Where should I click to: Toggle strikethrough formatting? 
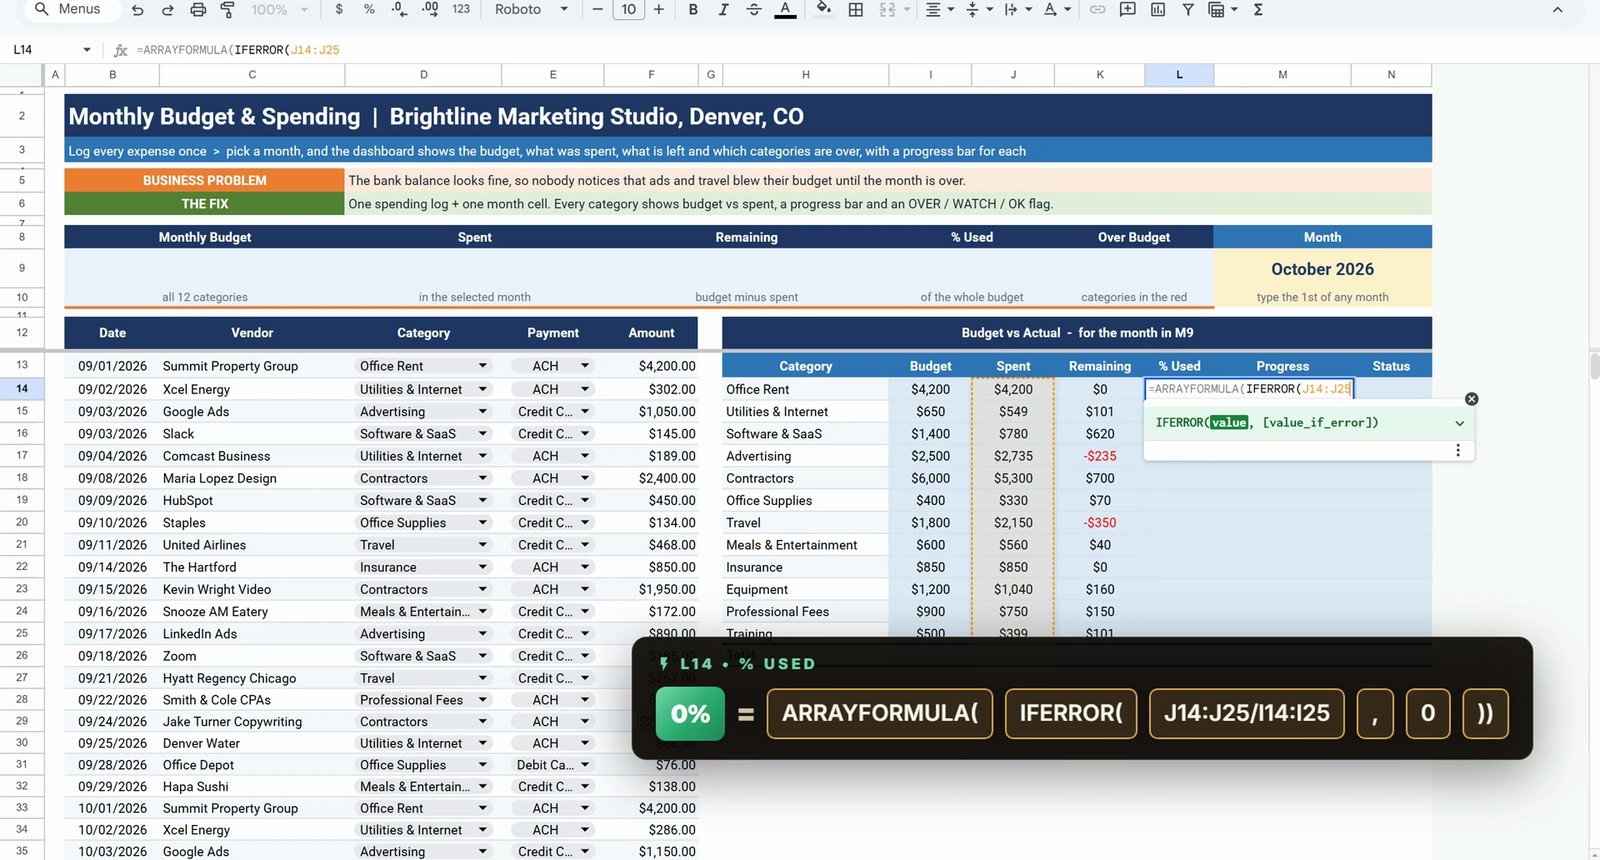point(754,9)
